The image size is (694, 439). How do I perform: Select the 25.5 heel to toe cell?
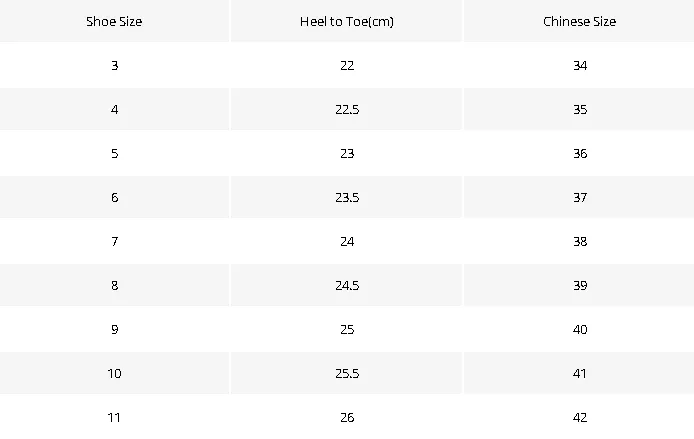click(x=347, y=374)
